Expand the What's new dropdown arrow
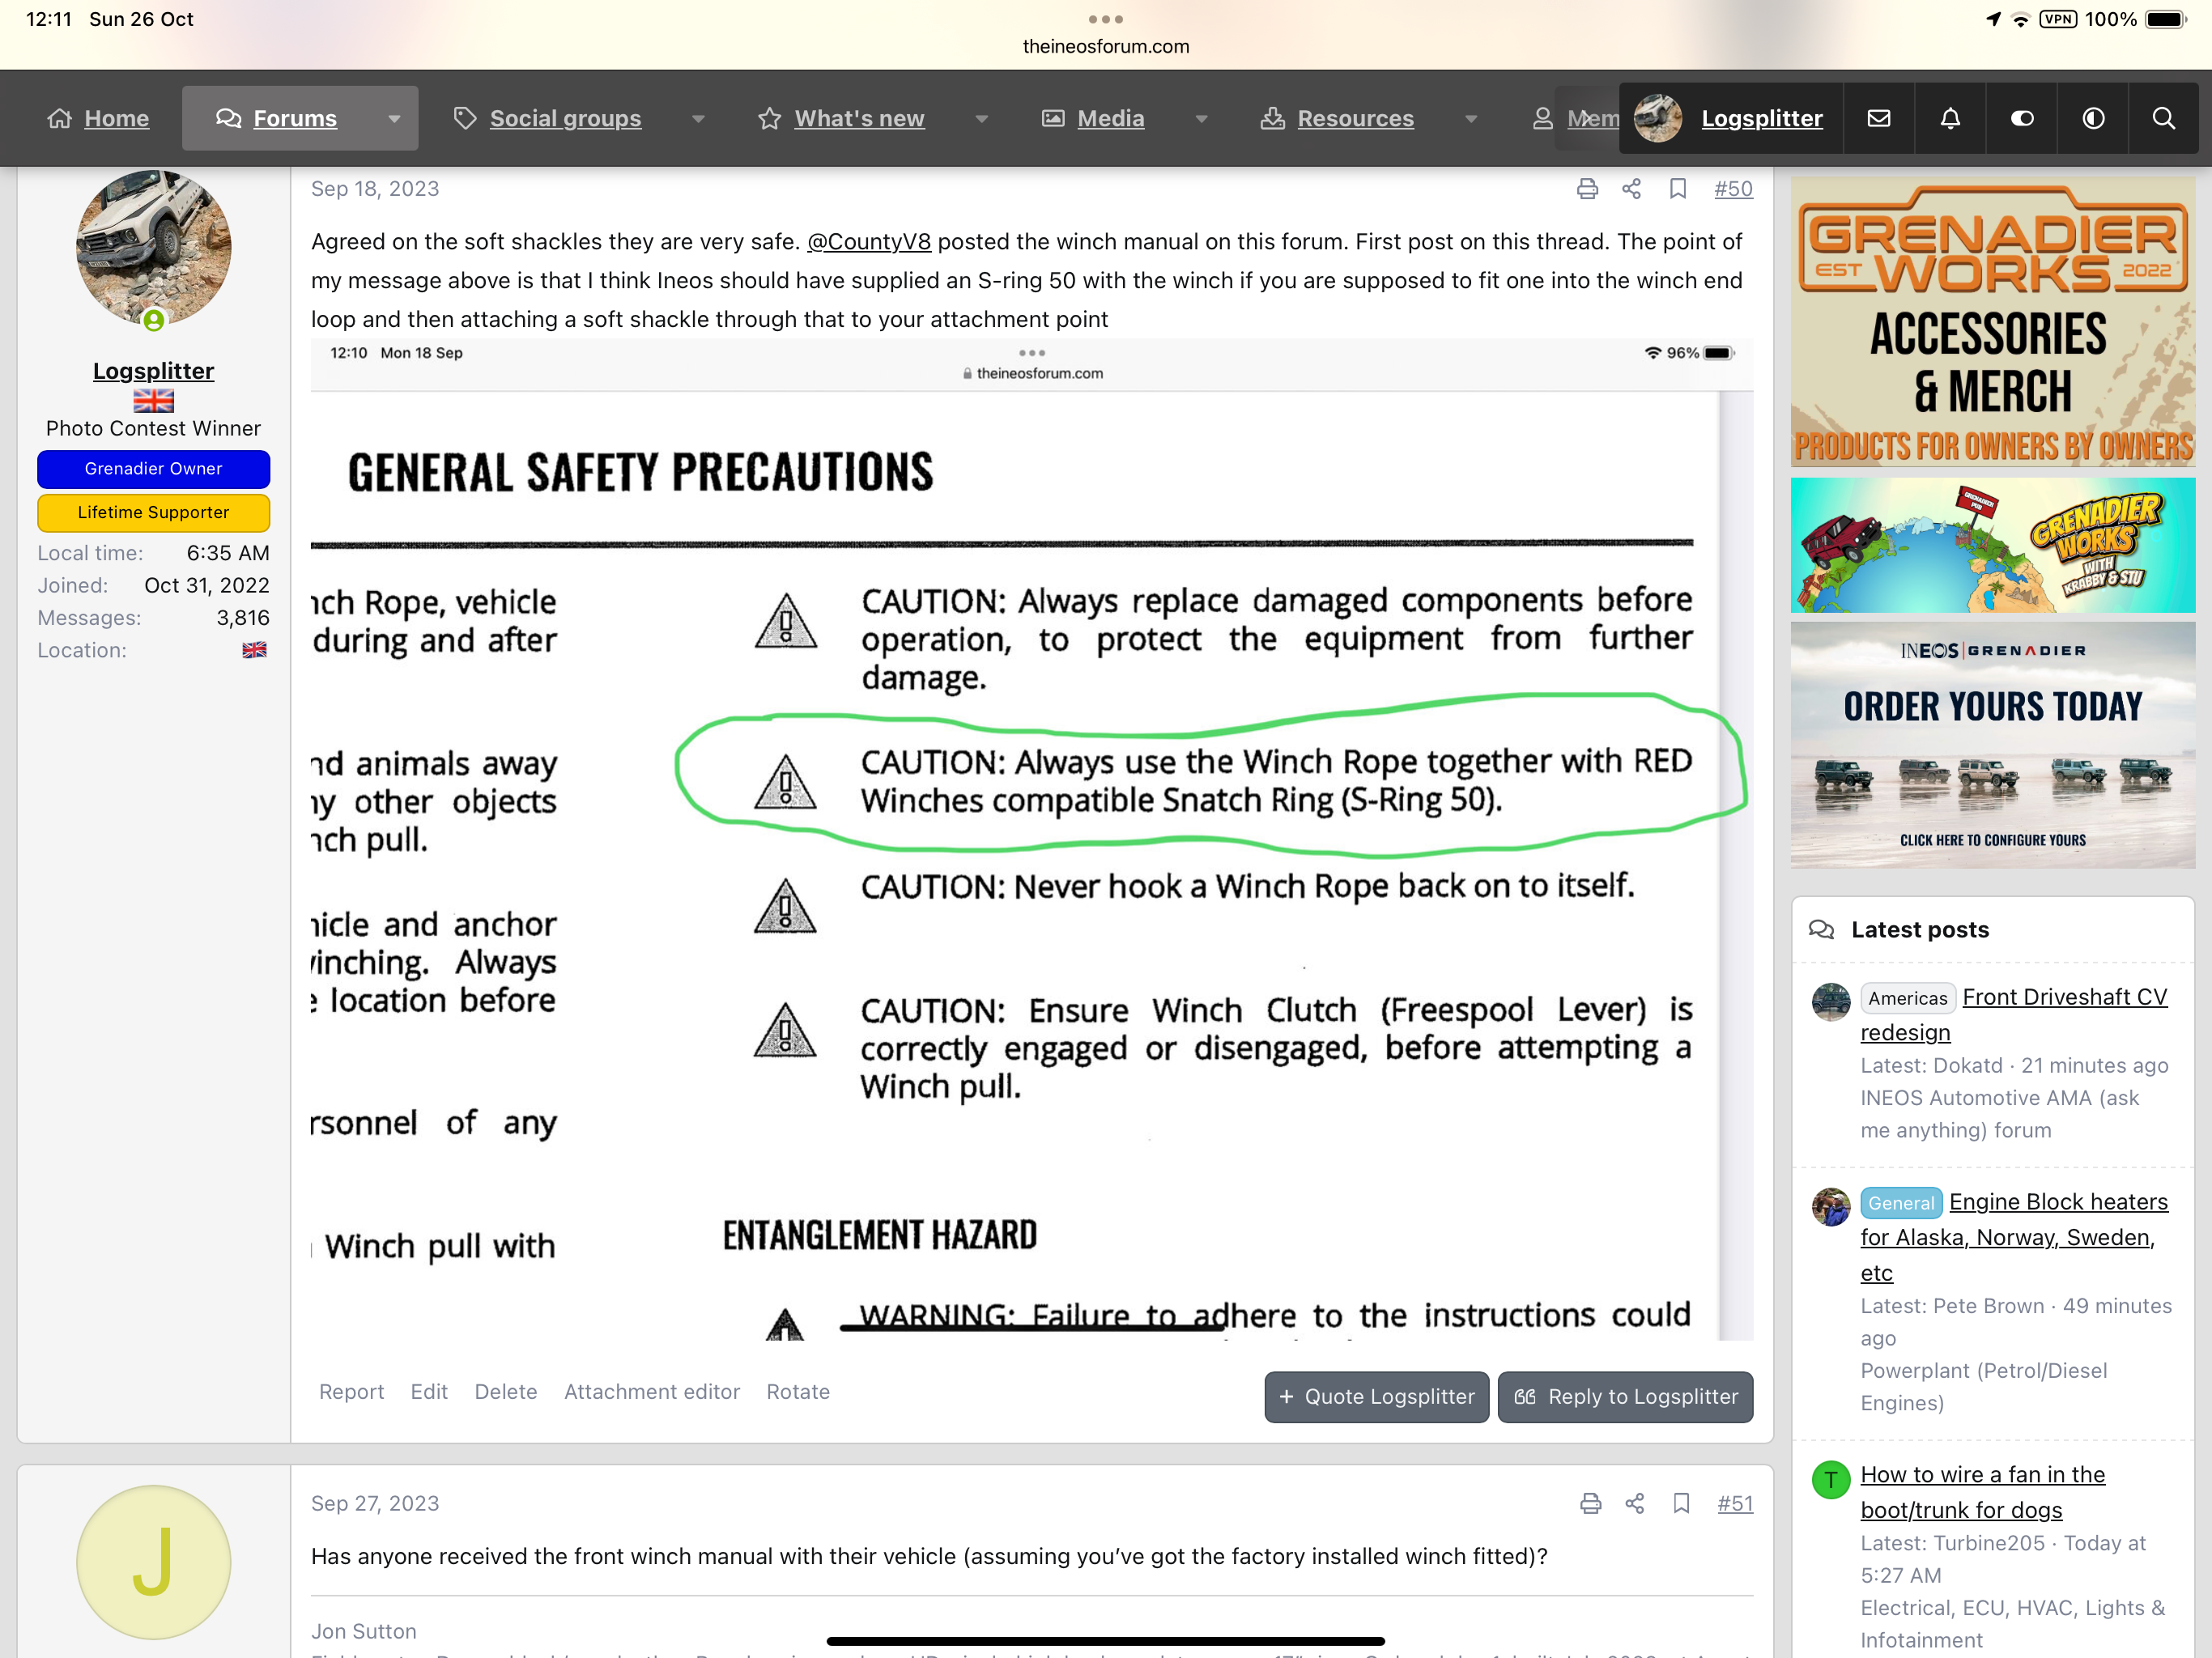Image resolution: width=2212 pixels, height=1658 pixels. 981,118
